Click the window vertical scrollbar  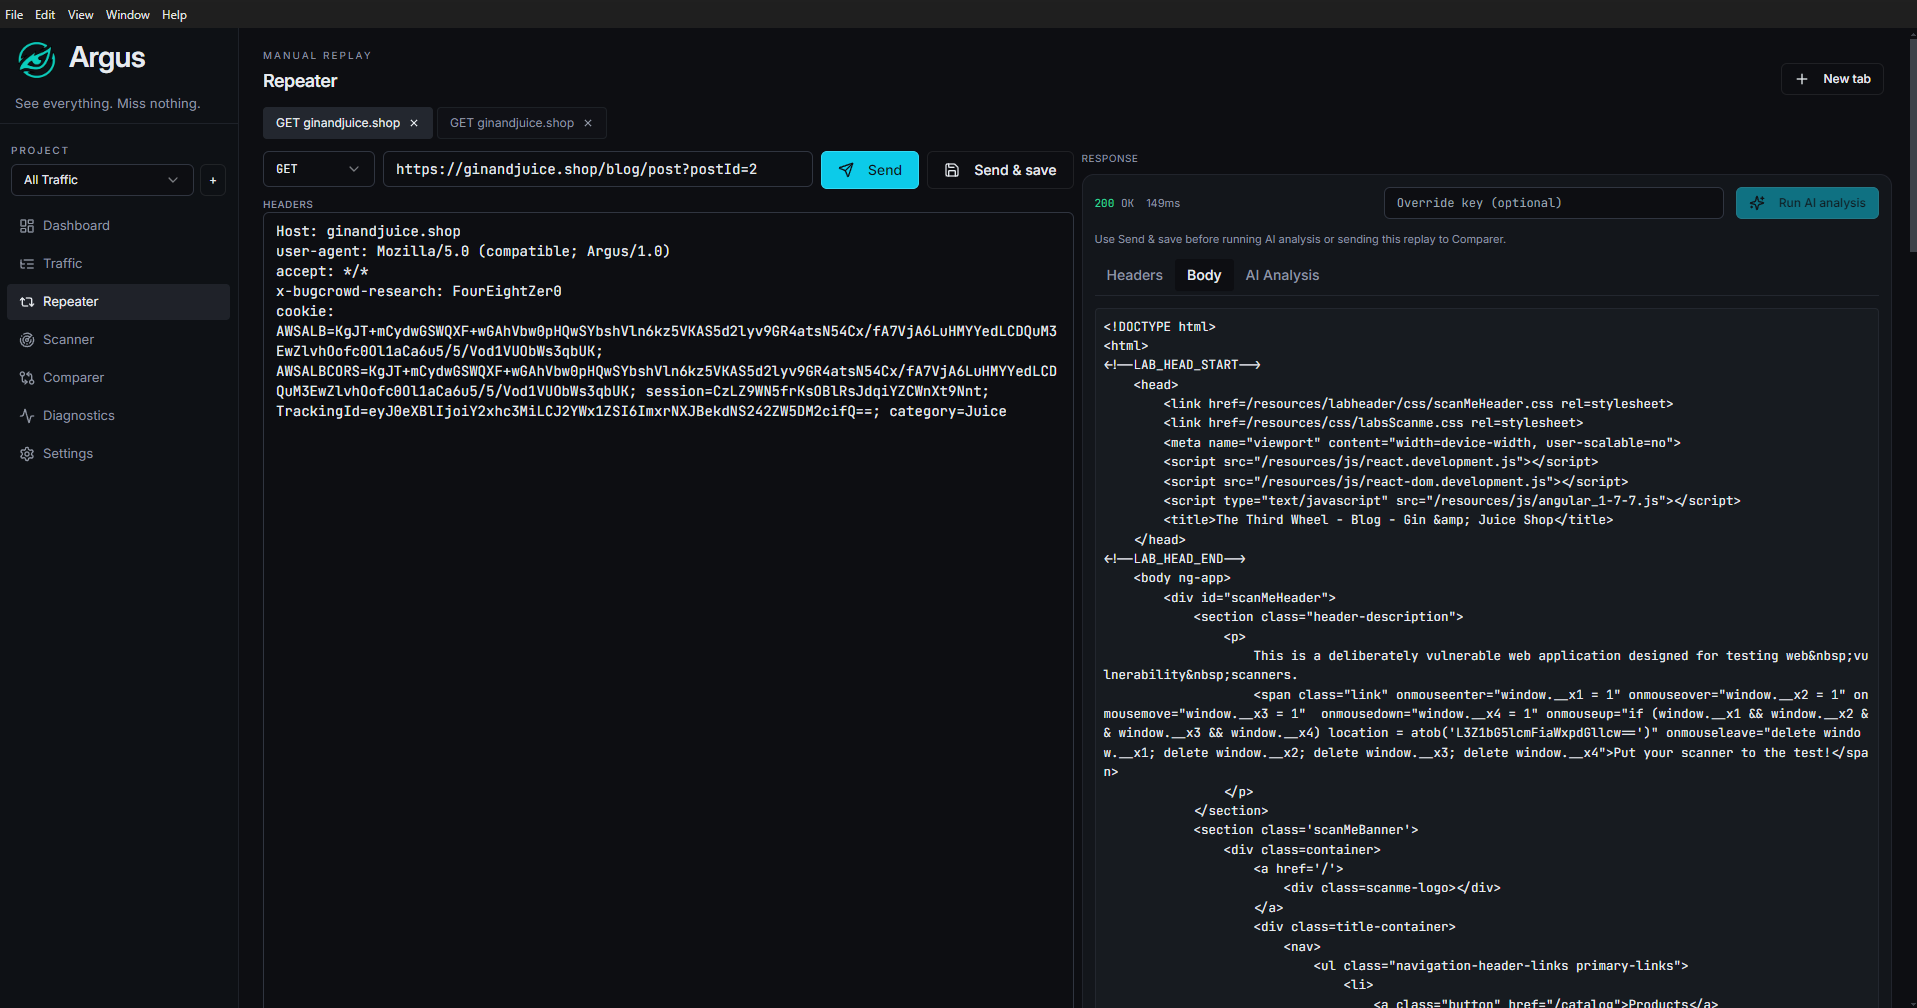pos(1912,145)
